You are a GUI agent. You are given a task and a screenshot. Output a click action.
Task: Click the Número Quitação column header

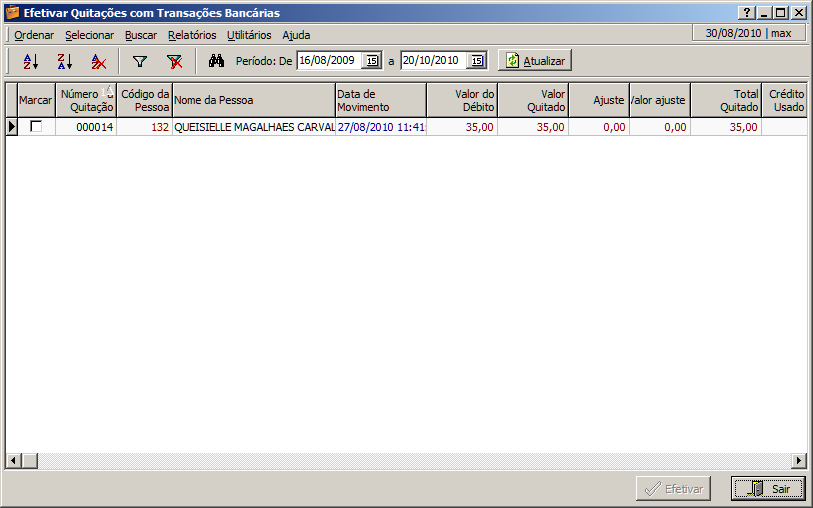(x=86, y=100)
